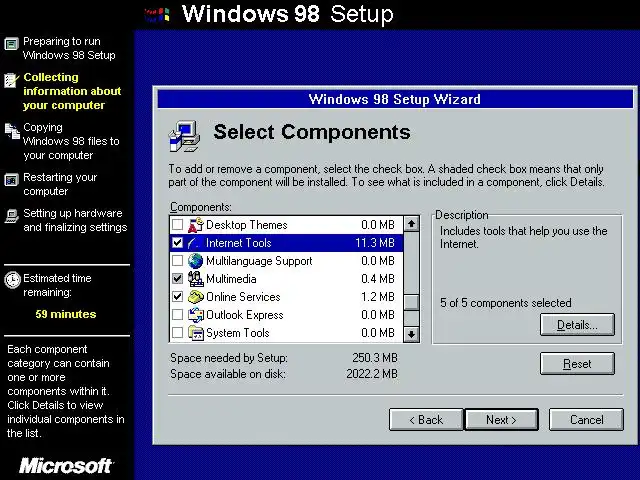Click the 5 of 5 components selected text
The height and width of the screenshot is (480, 640).
(x=506, y=303)
